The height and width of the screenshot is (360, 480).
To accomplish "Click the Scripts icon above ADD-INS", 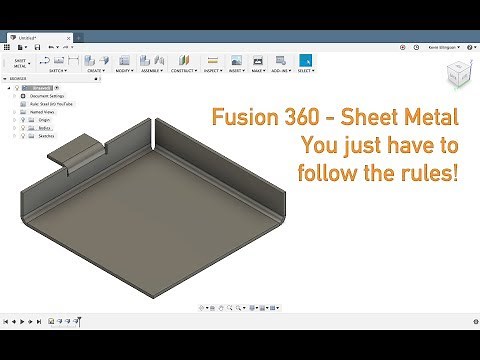I will pyautogui.click(x=281, y=60).
